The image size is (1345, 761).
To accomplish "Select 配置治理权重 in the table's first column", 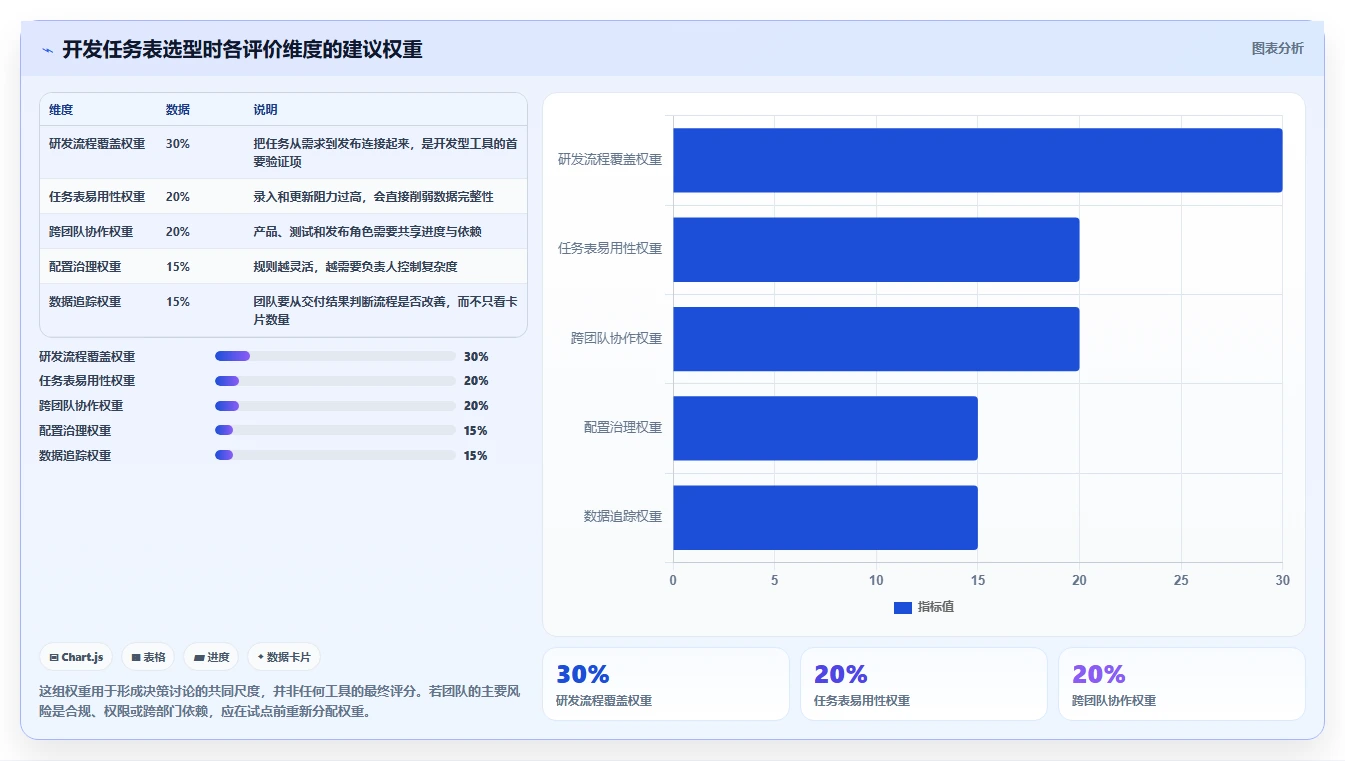I will point(85,267).
